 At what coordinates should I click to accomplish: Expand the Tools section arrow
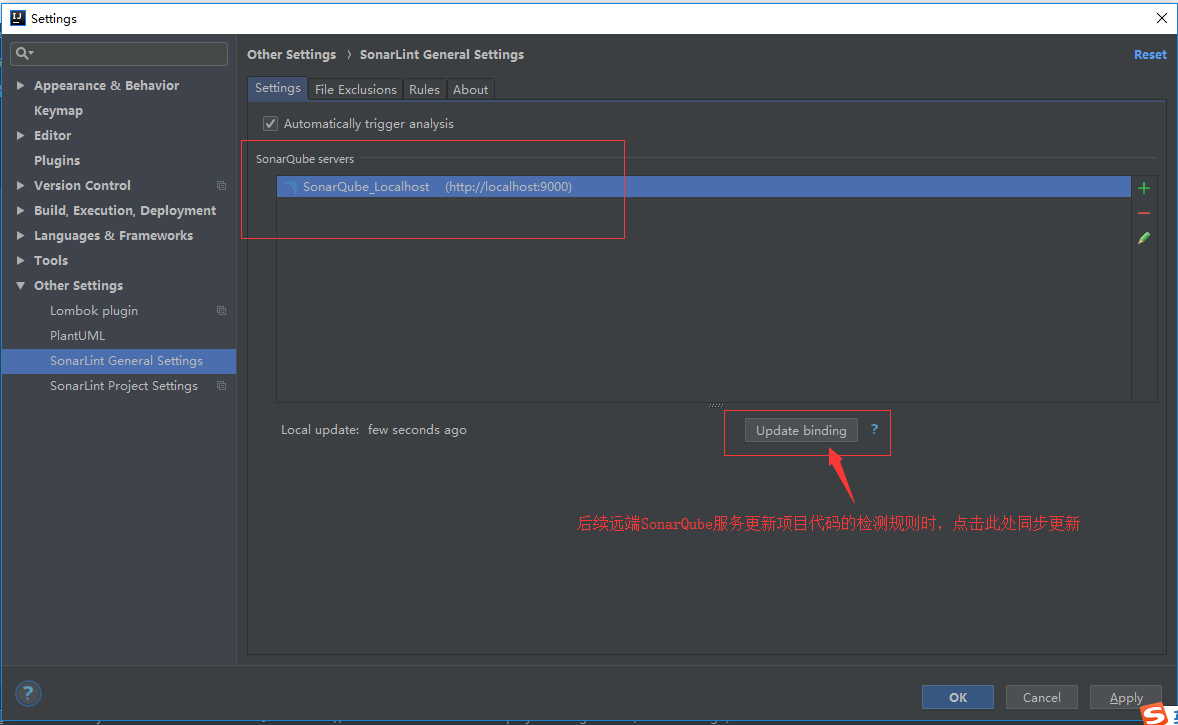tap(20, 260)
